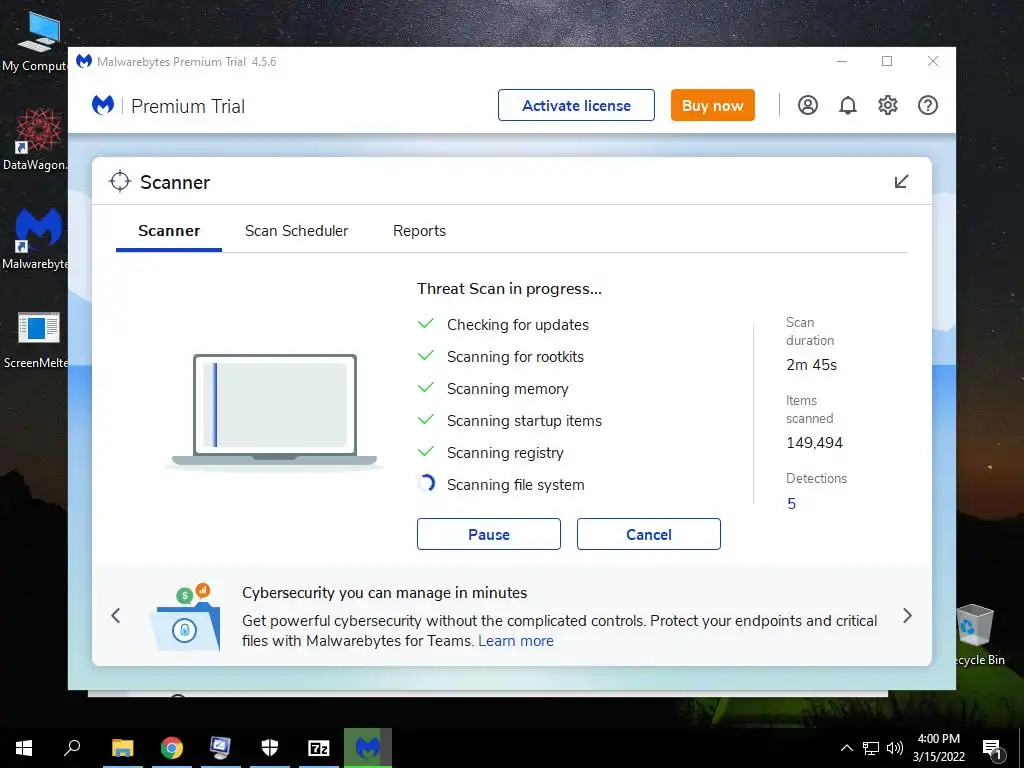
Task: Click the Checking for updates checkmark
Action: (426, 323)
